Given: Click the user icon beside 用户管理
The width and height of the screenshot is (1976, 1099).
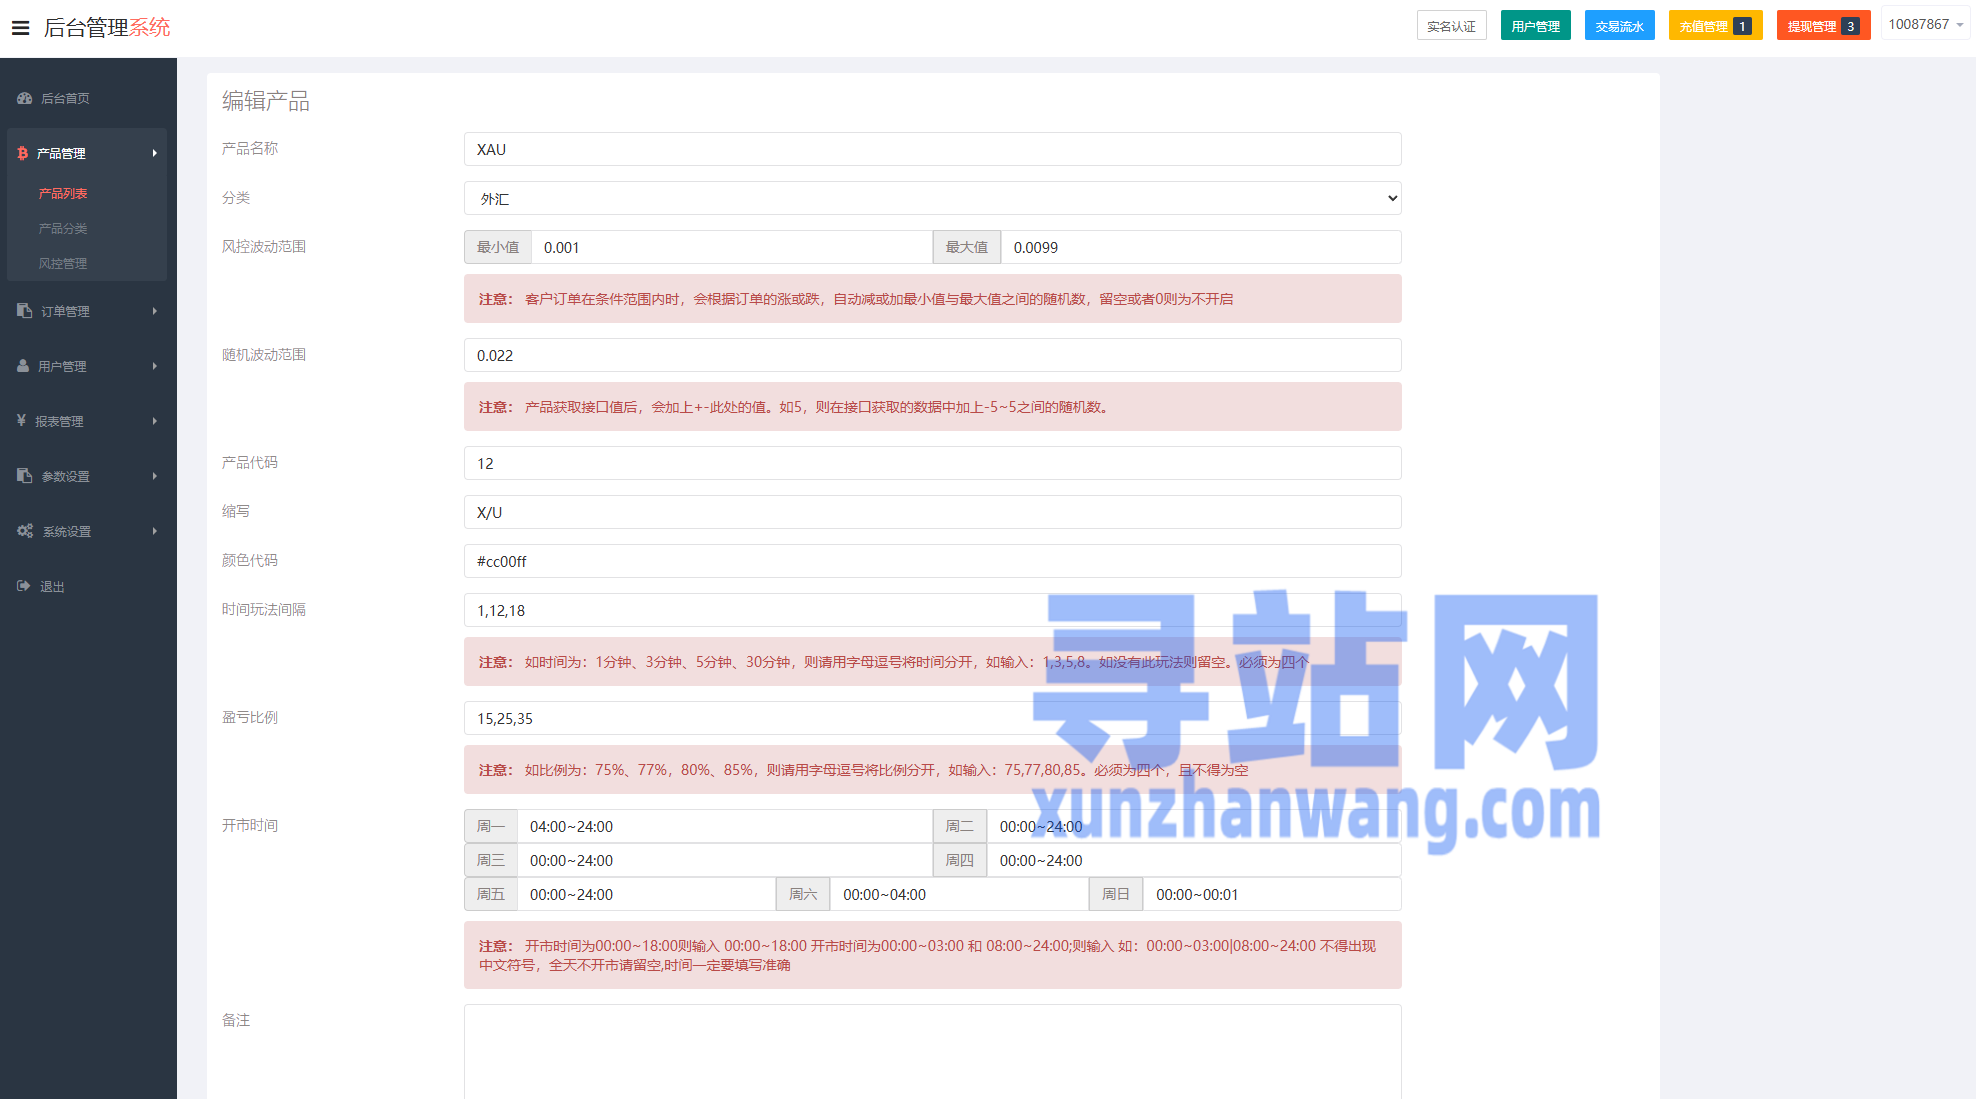Looking at the screenshot, I should (23, 366).
